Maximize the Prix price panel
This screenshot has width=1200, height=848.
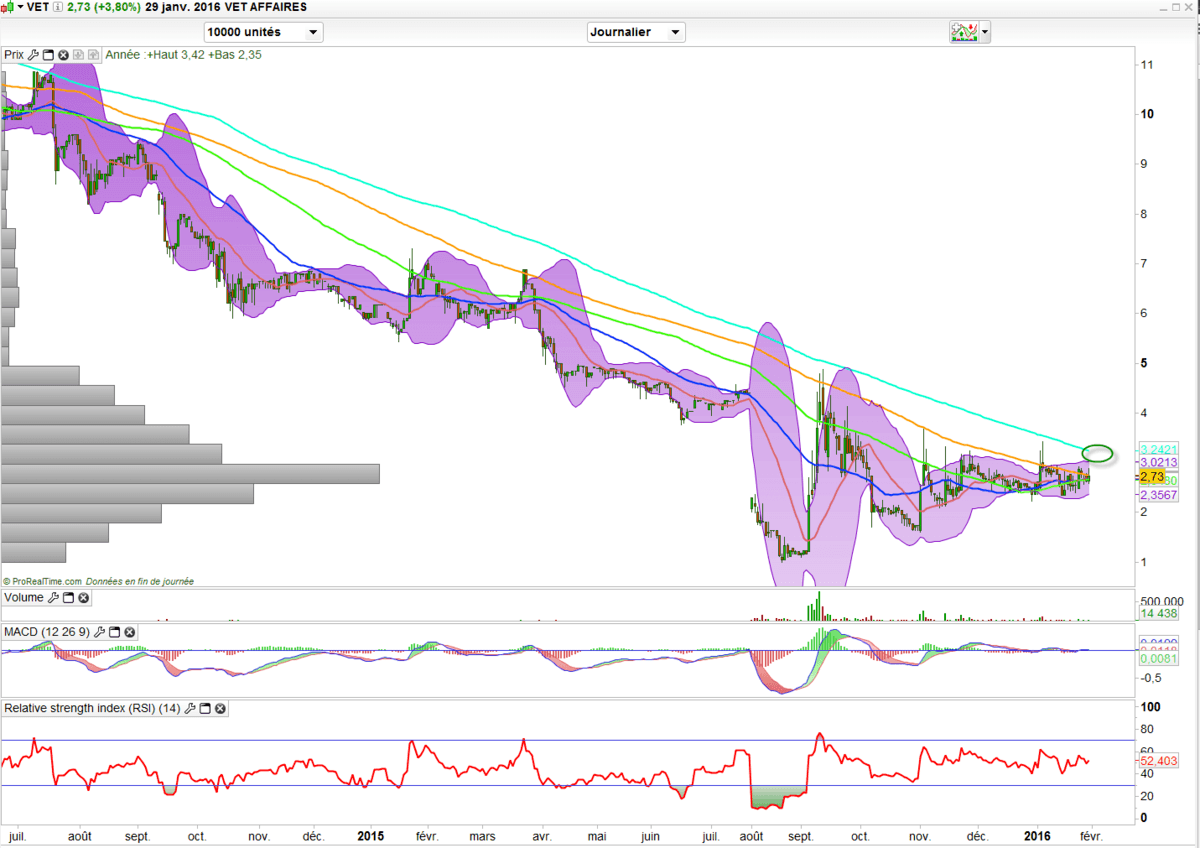pos(48,55)
